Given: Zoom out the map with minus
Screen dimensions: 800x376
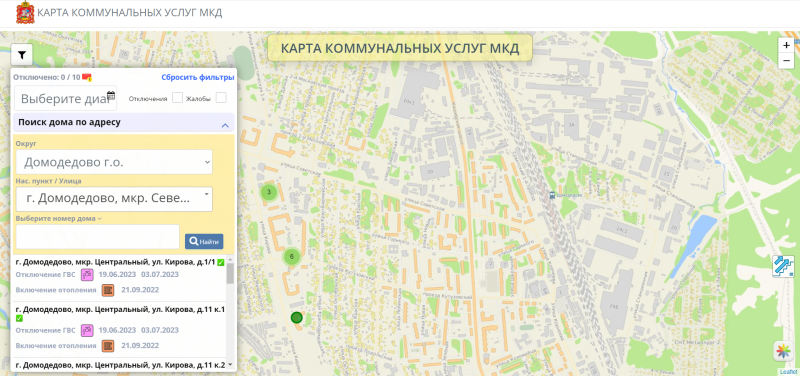Looking at the screenshot, I should (x=786, y=60).
